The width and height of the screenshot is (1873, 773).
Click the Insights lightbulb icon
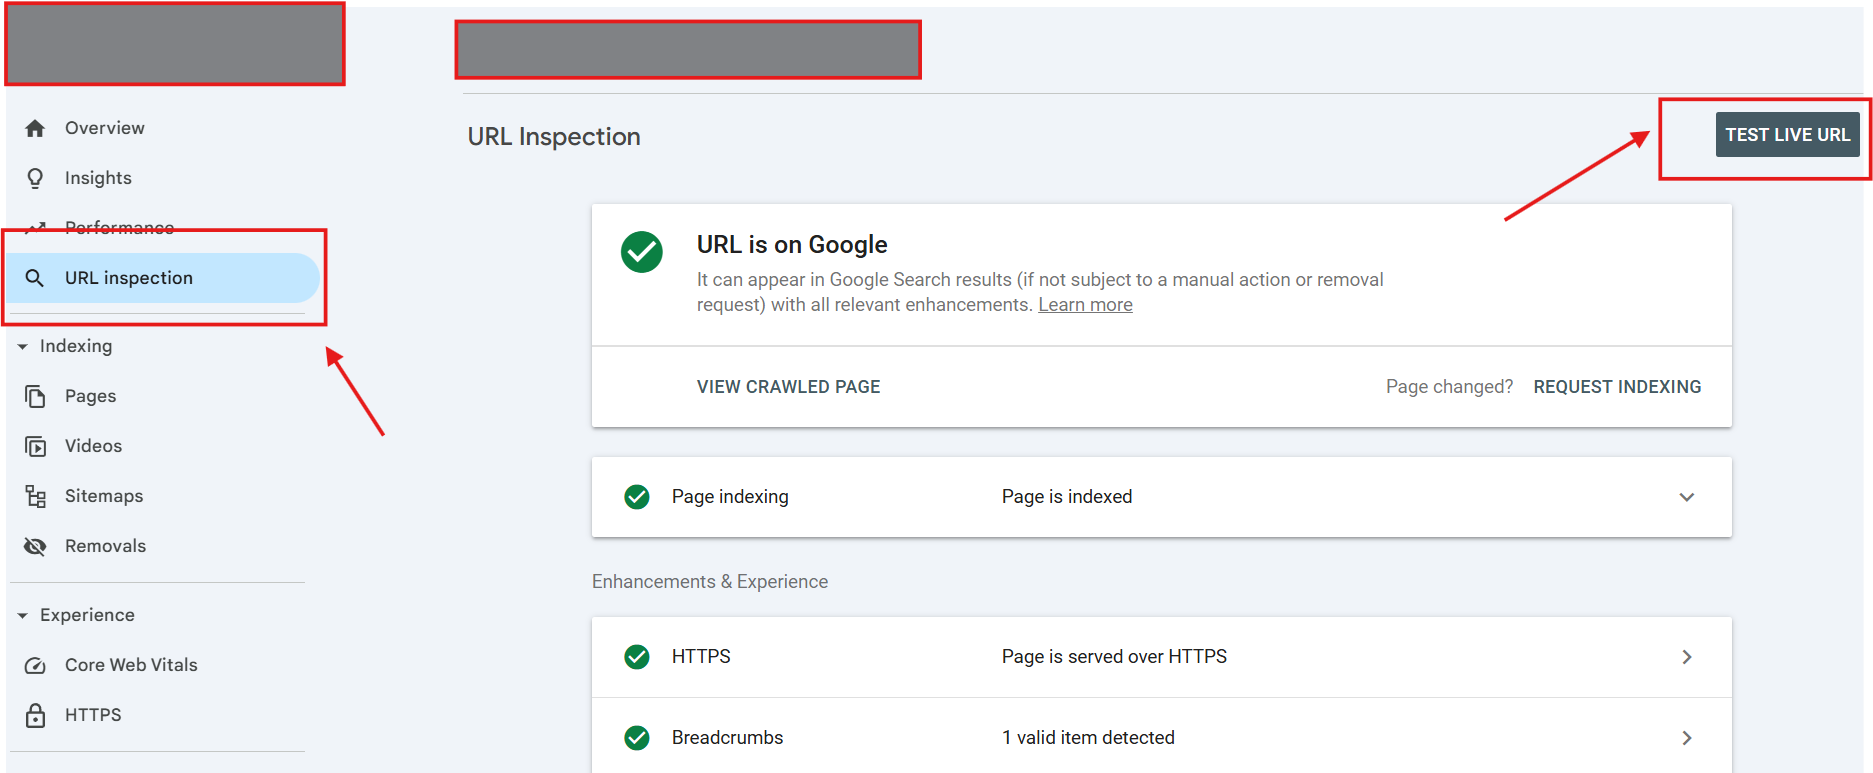coord(36,178)
